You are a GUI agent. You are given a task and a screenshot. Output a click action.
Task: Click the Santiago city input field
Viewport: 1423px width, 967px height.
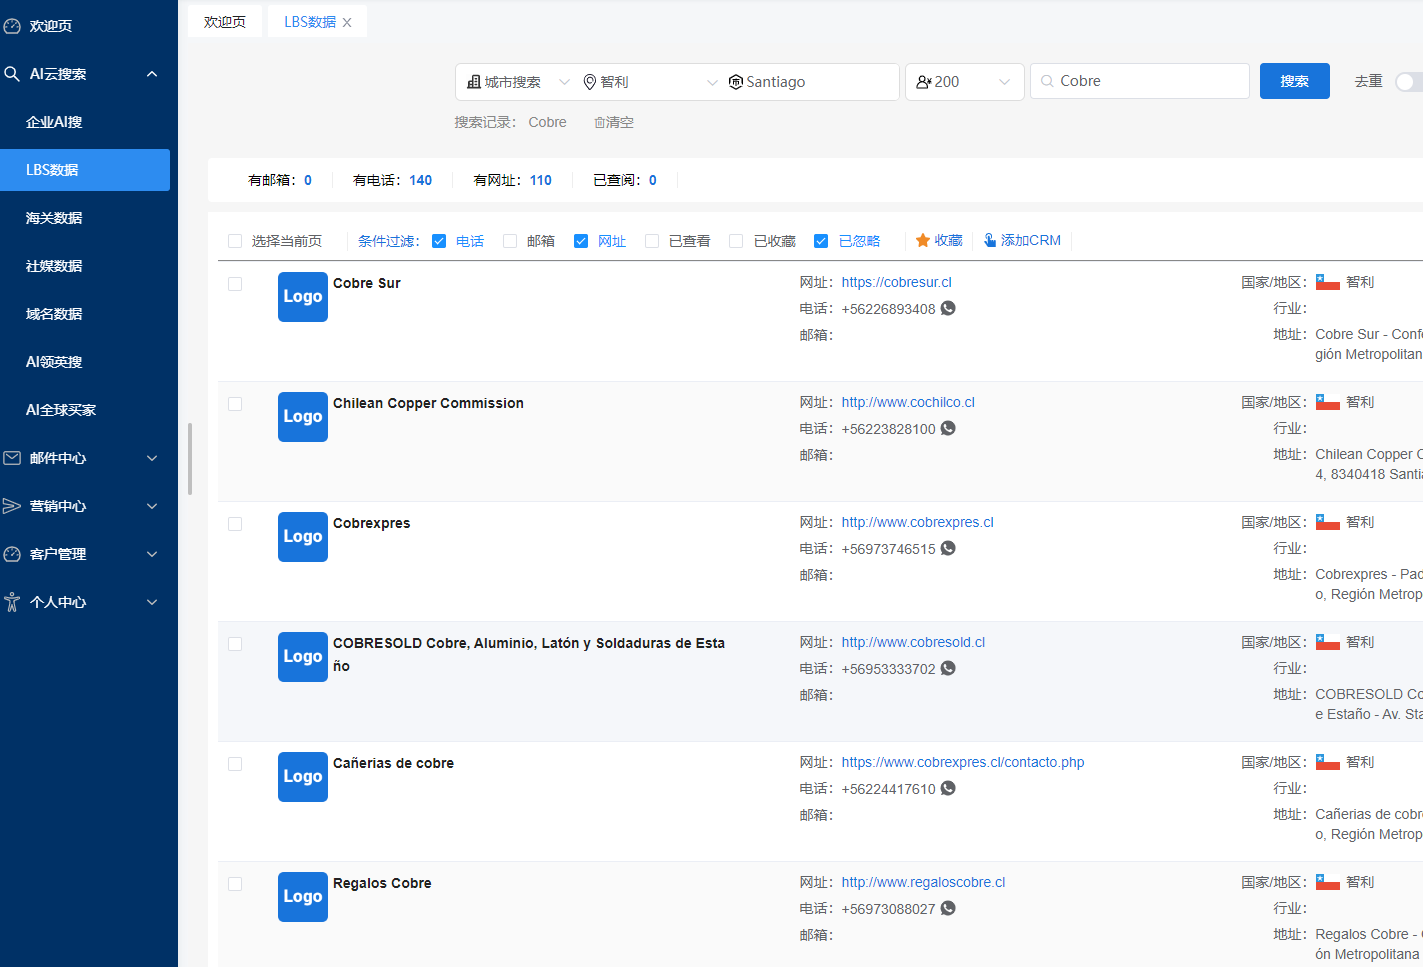click(812, 82)
